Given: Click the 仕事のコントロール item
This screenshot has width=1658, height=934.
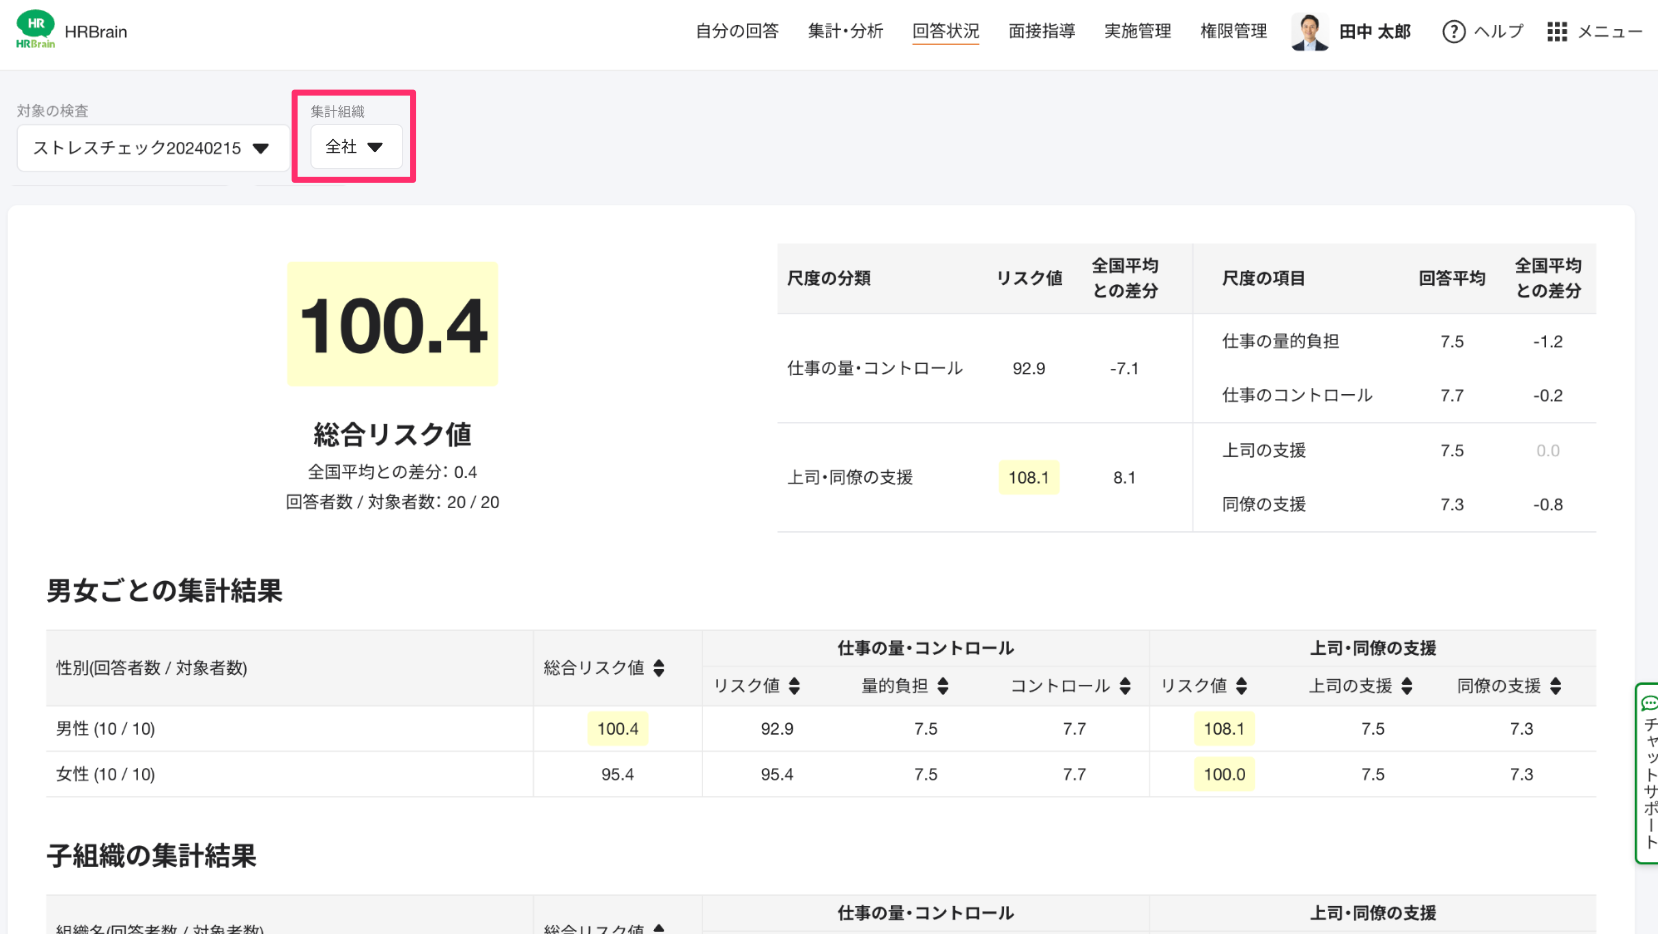Looking at the screenshot, I should point(1297,395).
